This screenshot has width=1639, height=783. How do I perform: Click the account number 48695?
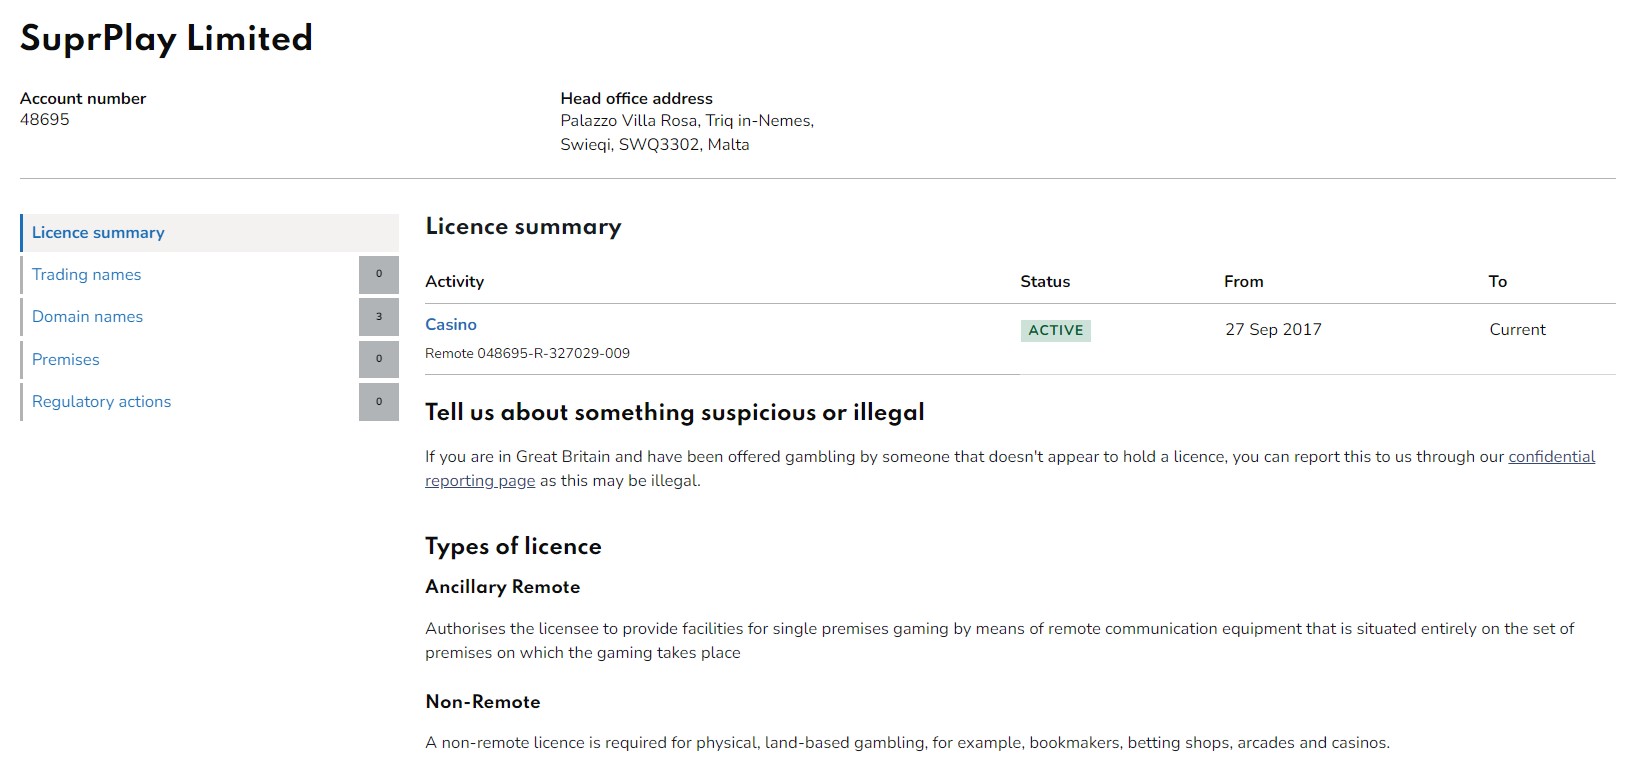[x=45, y=120]
